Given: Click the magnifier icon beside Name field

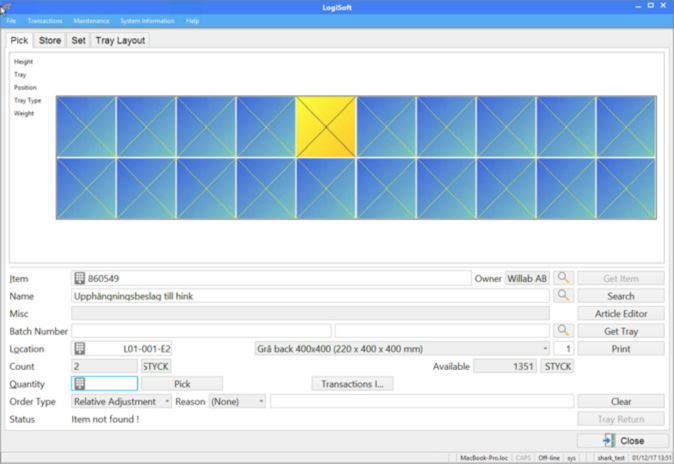Looking at the screenshot, I should coord(563,296).
